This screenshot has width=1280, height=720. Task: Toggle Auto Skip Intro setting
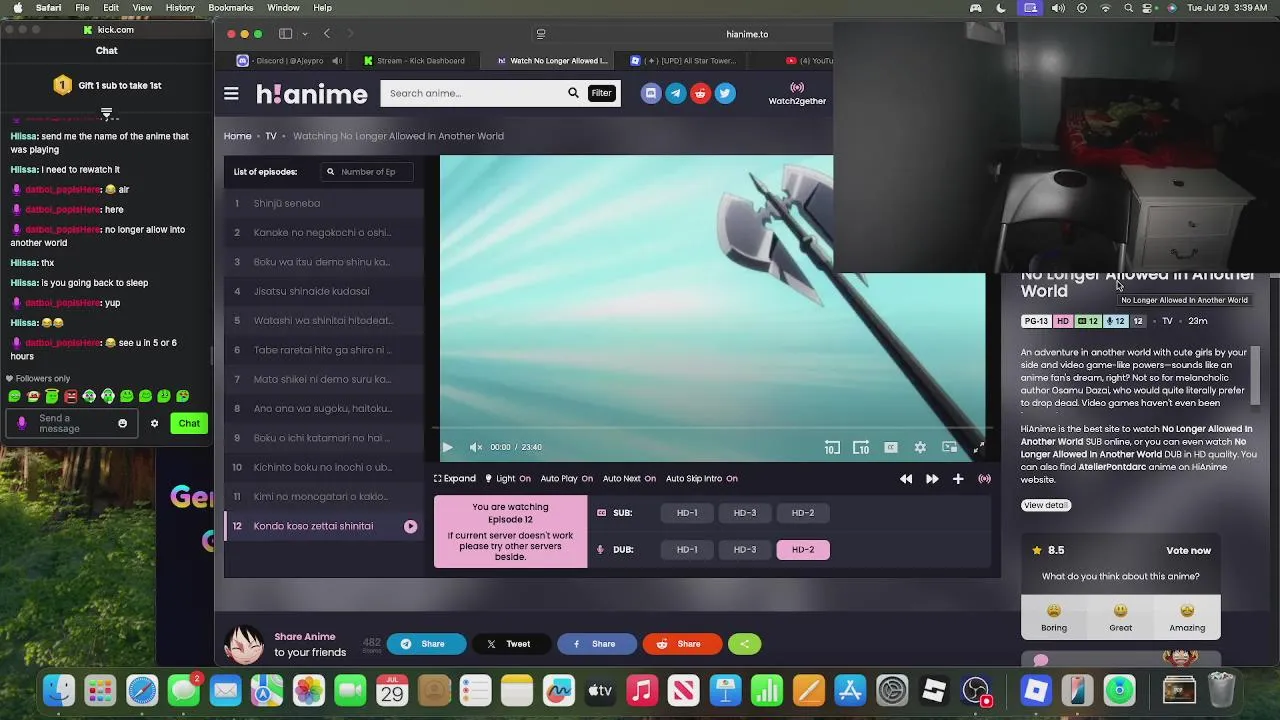point(702,478)
